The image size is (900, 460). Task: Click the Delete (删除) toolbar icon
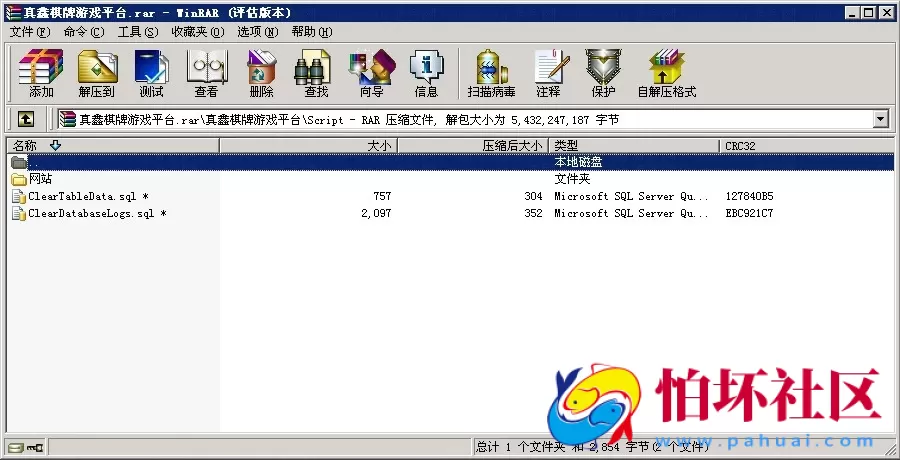pos(261,74)
